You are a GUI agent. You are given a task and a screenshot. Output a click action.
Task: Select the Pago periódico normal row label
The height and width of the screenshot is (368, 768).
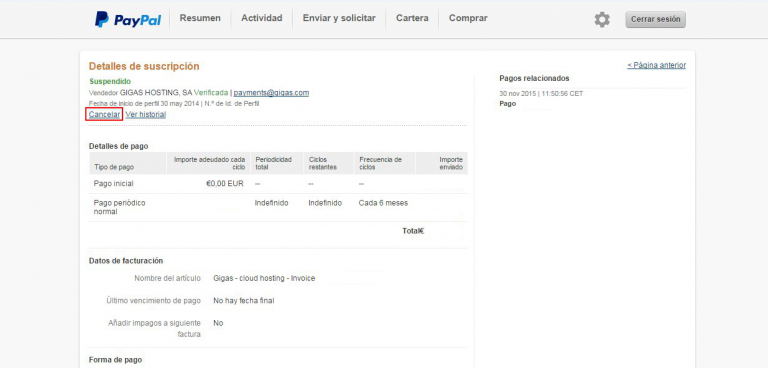point(120,207)
